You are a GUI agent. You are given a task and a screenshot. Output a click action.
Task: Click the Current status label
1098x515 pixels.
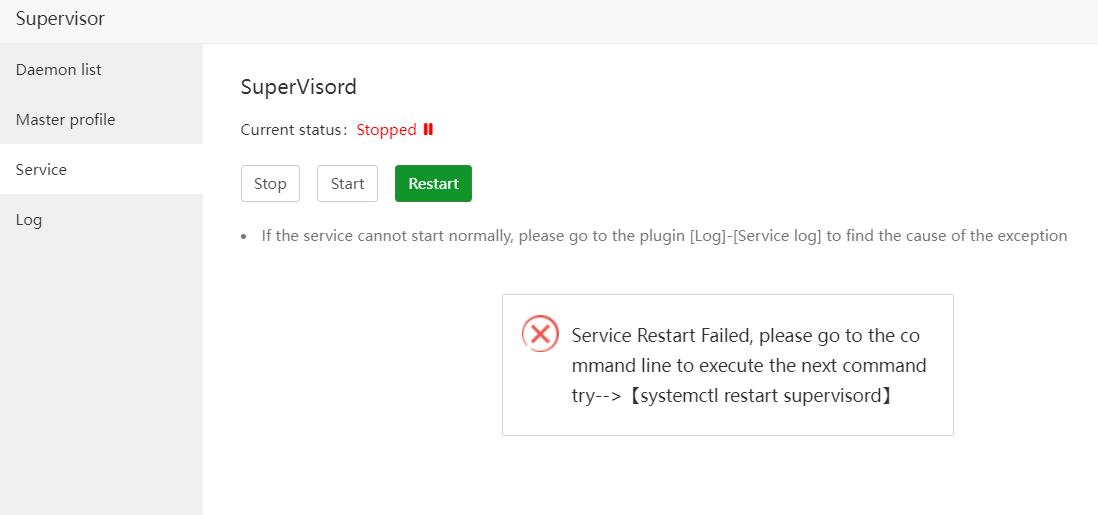click(294, 130)
